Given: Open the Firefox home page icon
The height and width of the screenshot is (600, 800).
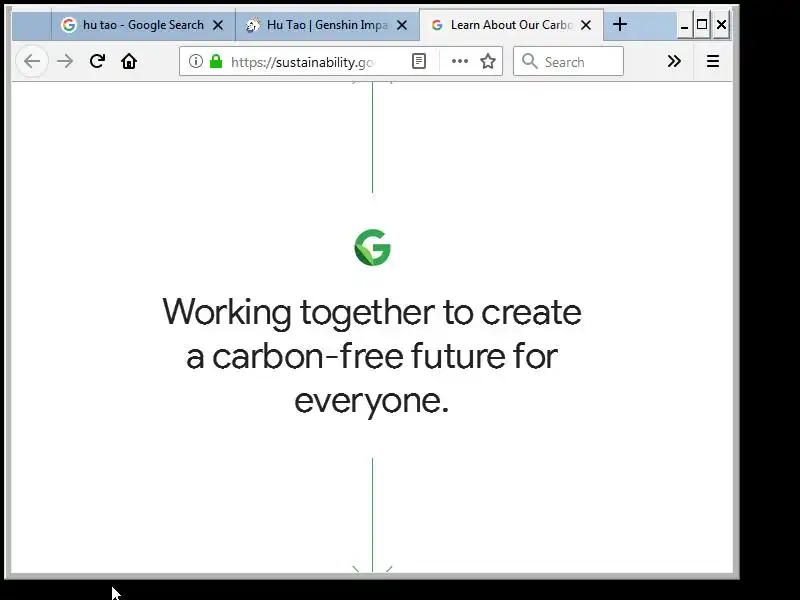Looking at the screenshot, I should (x=129, y=62).
